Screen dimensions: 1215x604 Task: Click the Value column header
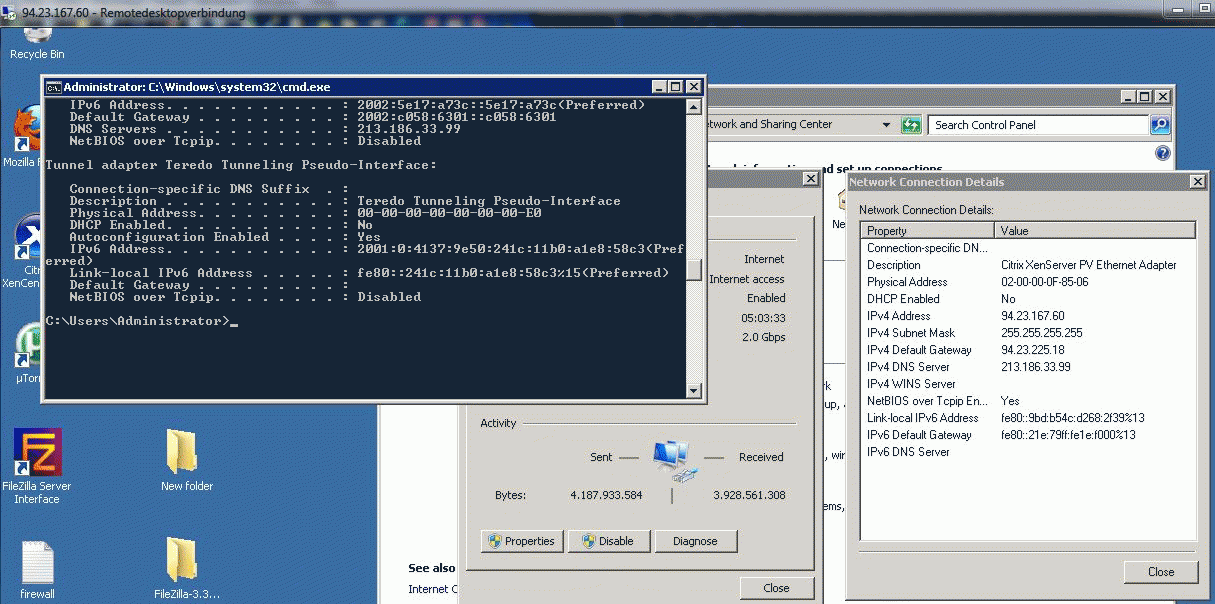(1096, 231)
